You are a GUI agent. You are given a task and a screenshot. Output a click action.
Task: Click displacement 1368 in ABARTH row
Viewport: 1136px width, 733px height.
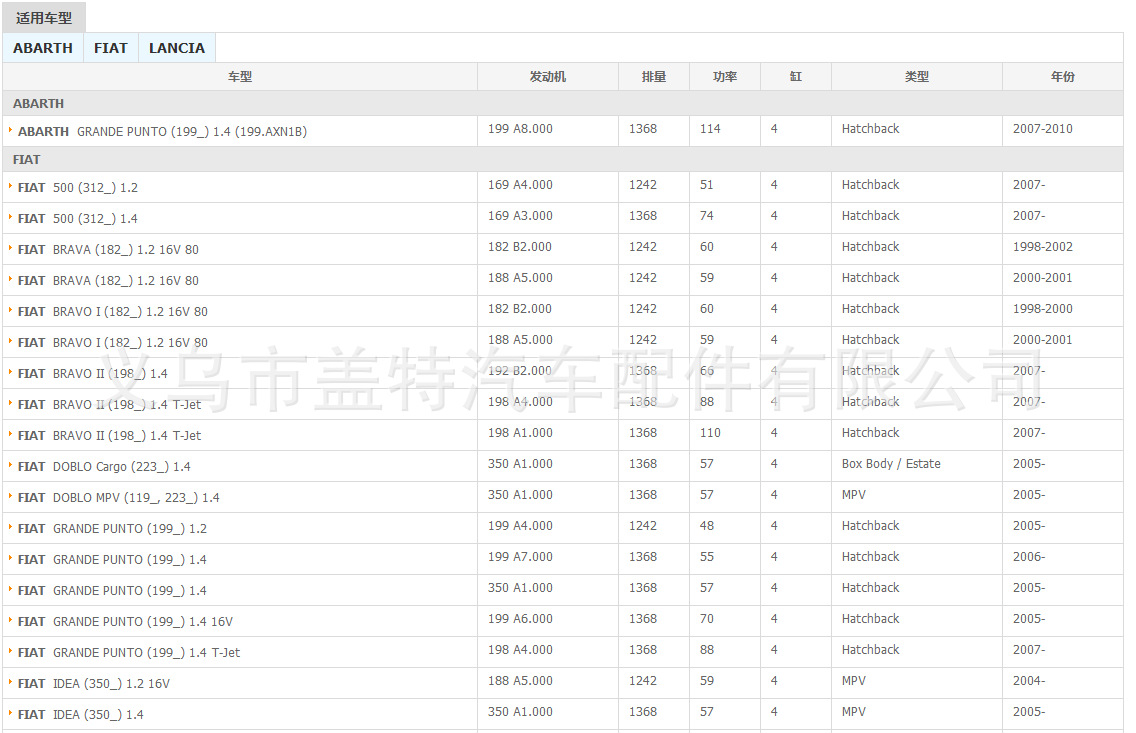(x=643, y=129)
